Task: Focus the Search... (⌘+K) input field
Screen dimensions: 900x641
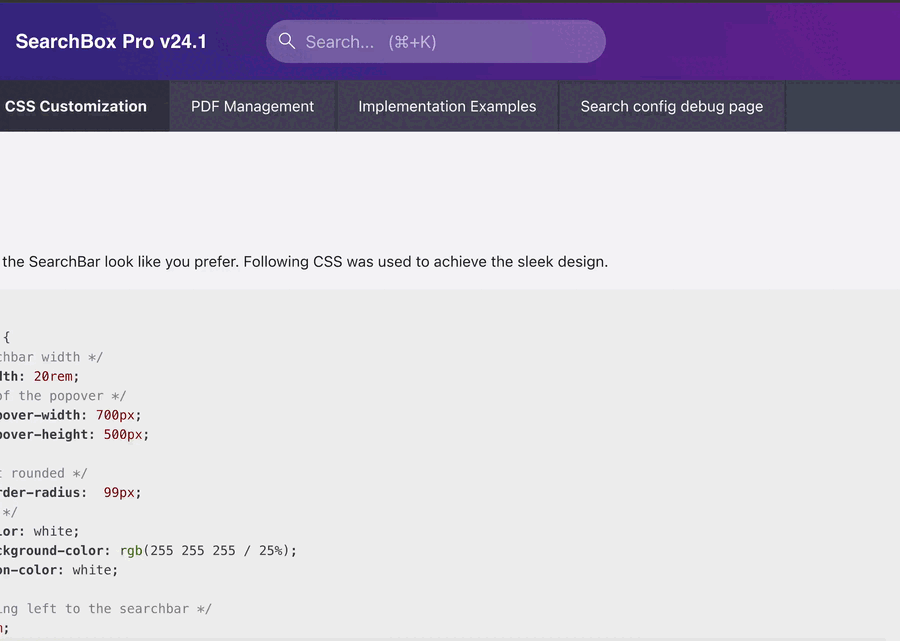Action: pyautogui.click(x=436, y=41)
